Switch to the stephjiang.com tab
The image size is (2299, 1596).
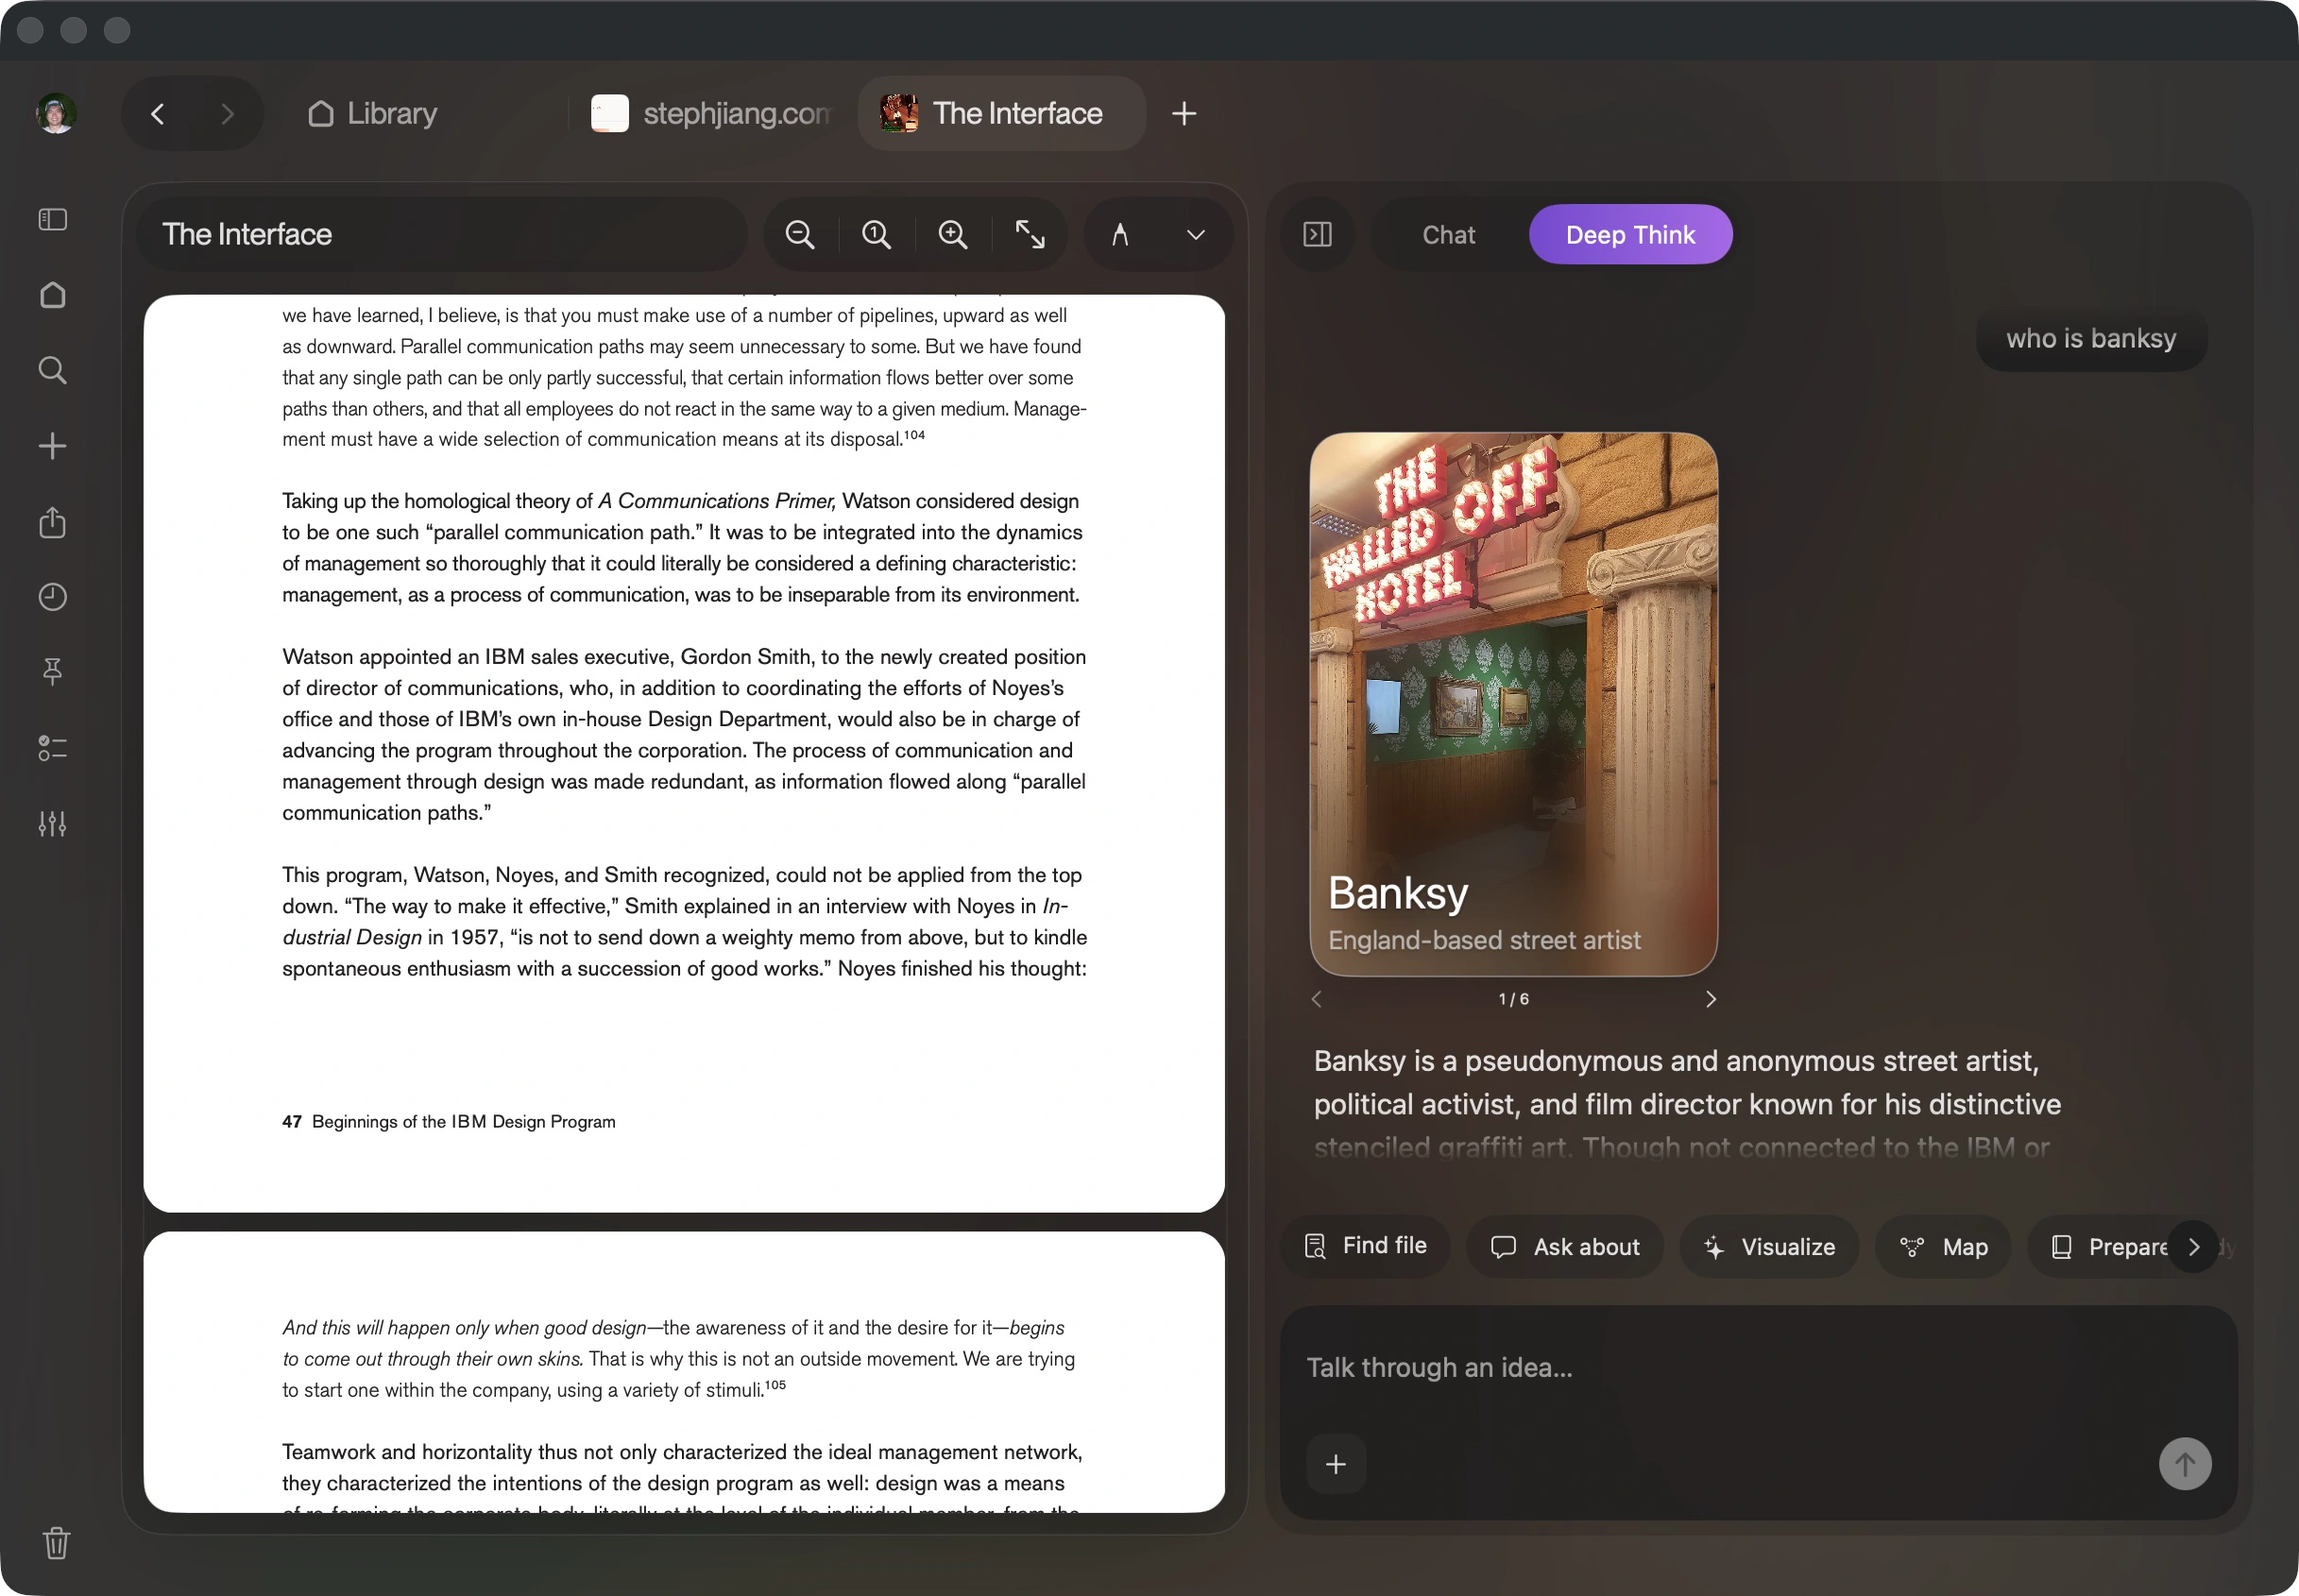pos(711,113)
